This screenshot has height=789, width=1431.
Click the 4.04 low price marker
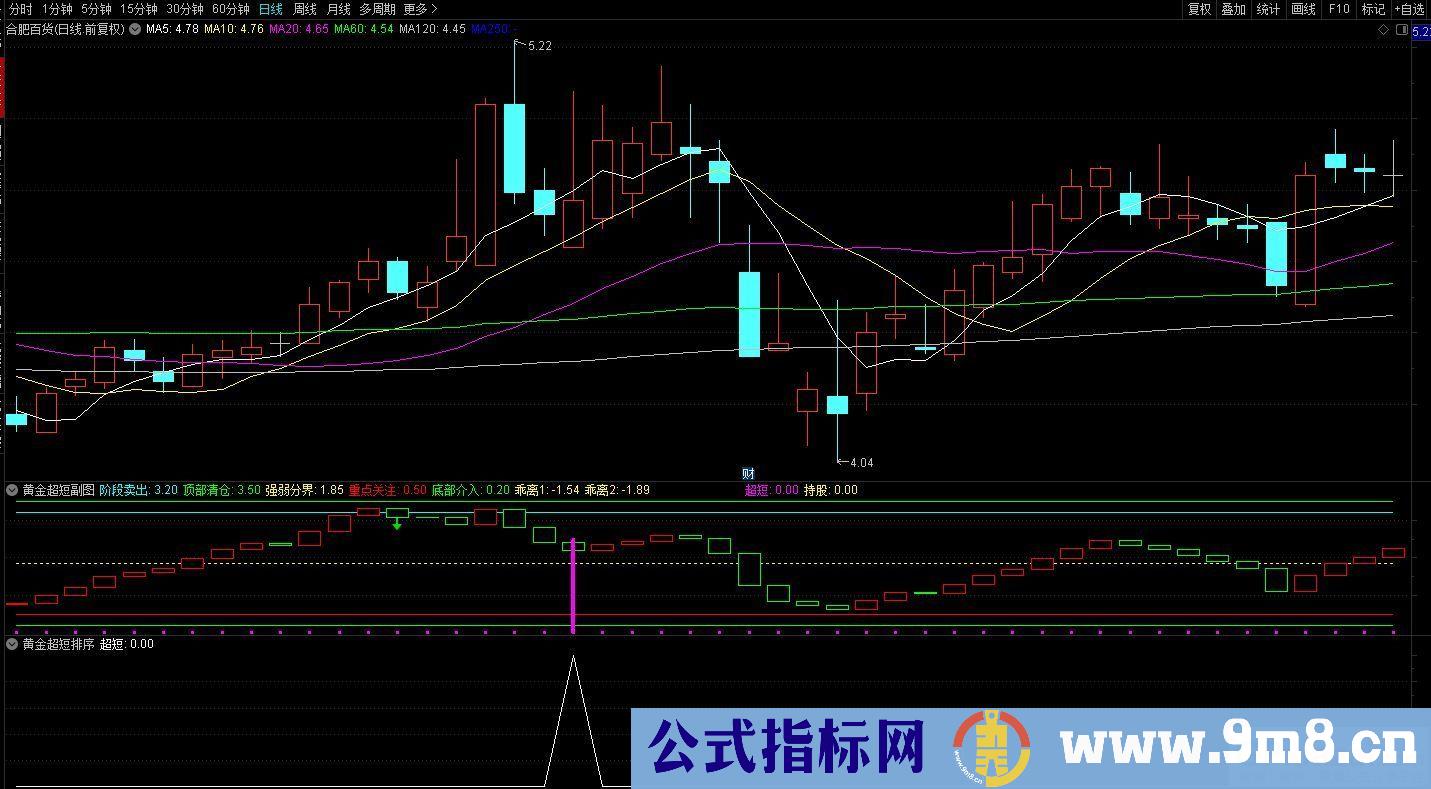(x=861, y=463)
